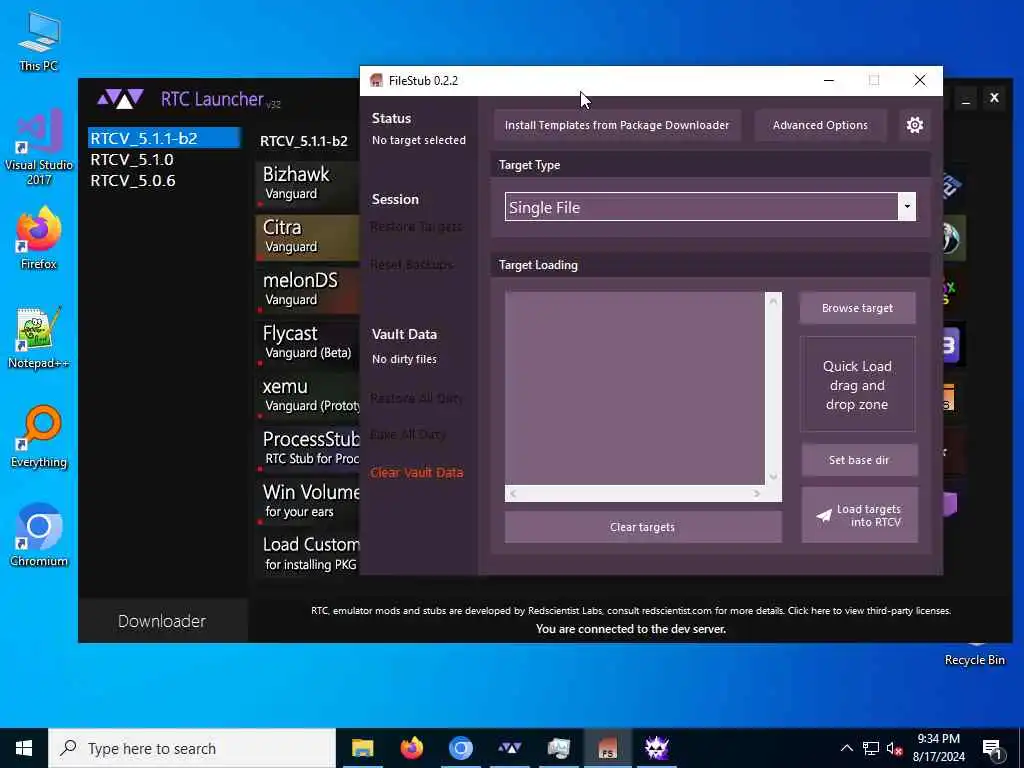Screen dimensions: 1024x768
Task: Click the Bake All Dirty button
Action: point(408,434)
